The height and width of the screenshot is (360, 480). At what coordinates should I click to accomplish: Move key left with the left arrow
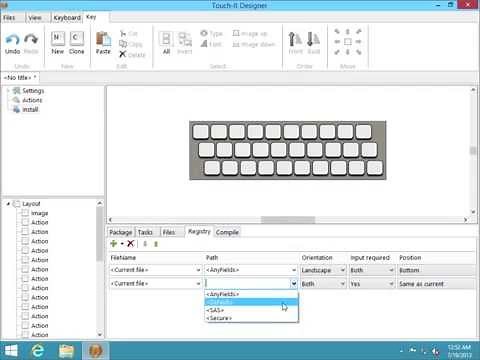coord(337,42)
